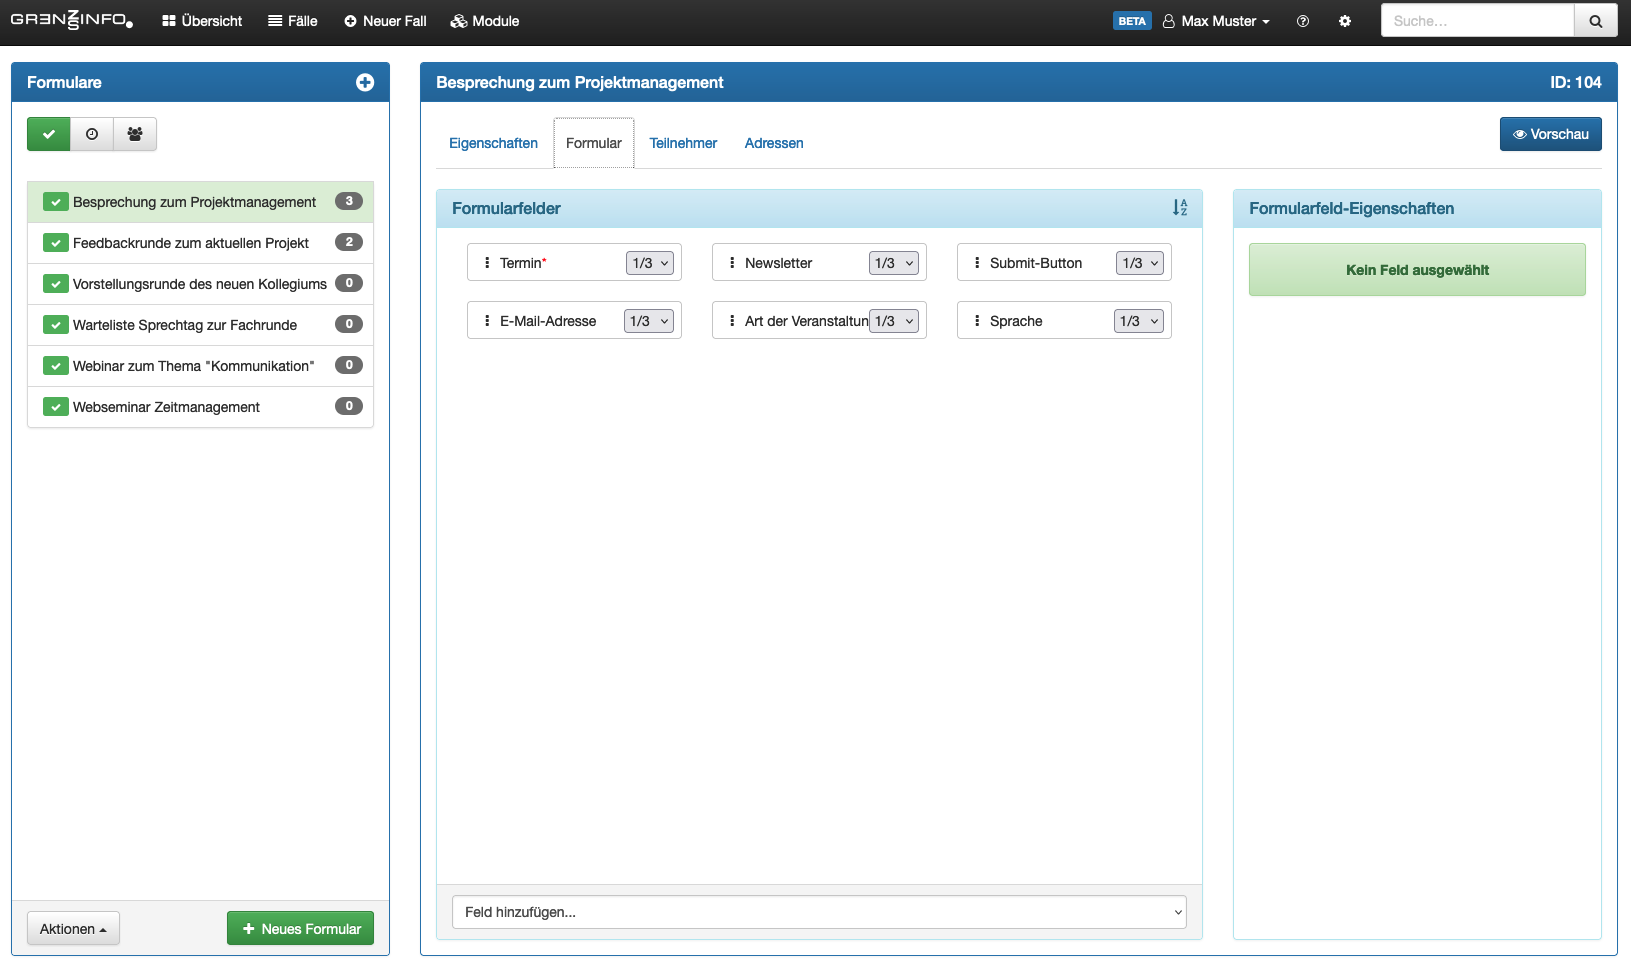Image resolution: width=1631 pixels, height=969 pixels.
Task: Open the Module menu
Action: click(x=485, y=21)
